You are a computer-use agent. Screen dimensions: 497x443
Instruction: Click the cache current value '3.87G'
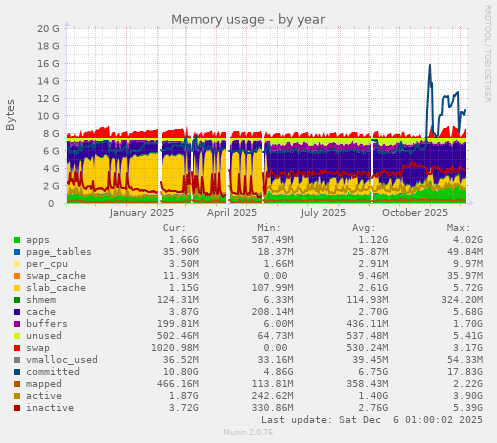point(184,312)
